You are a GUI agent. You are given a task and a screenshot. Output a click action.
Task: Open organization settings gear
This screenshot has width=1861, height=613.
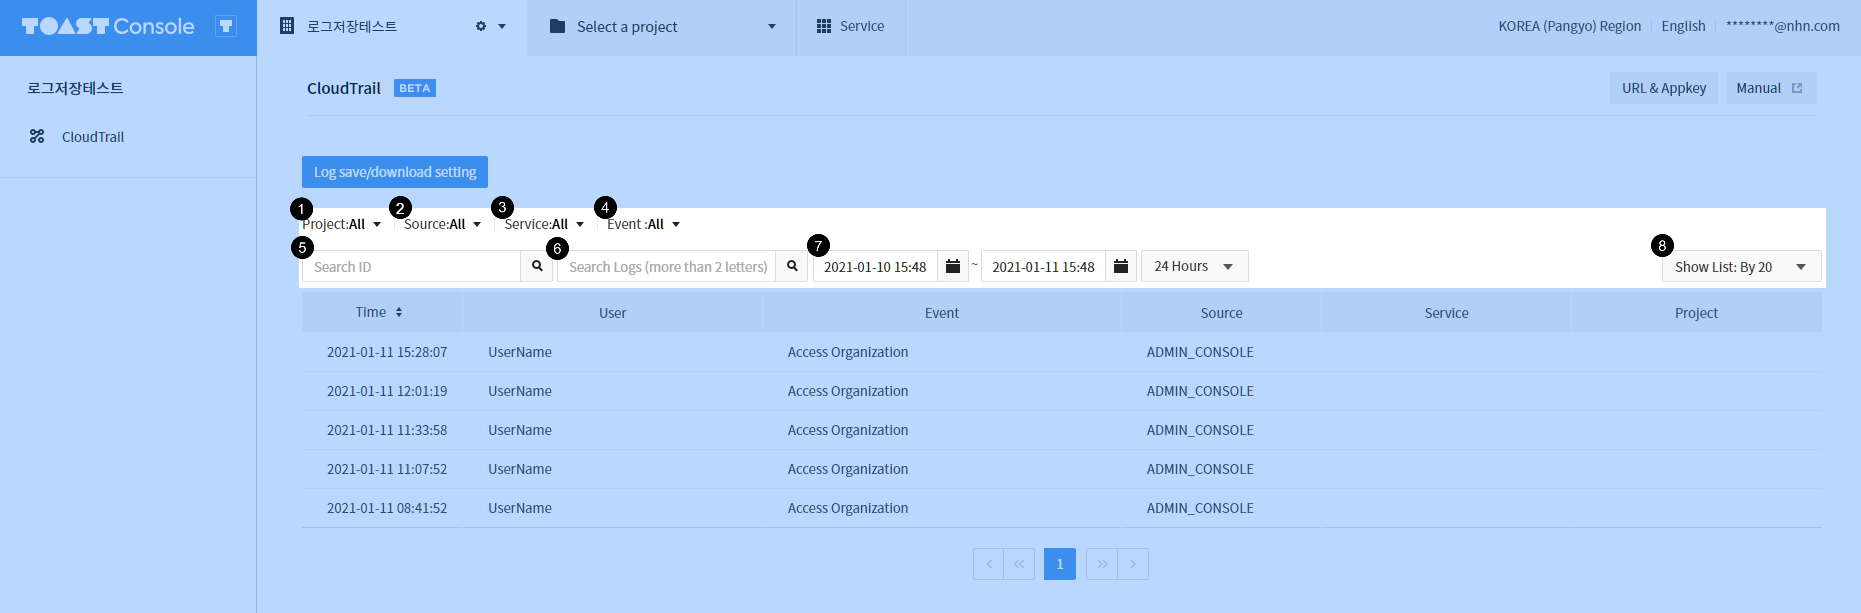pyautogui.click(x=481, y=26)
